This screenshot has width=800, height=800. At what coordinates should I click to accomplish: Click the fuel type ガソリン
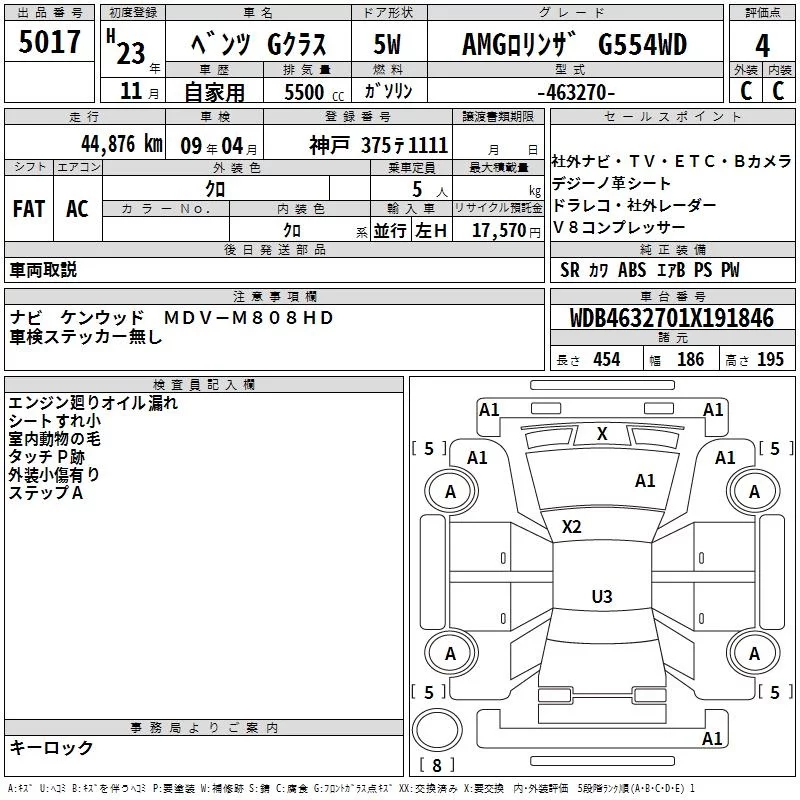tap(388, 91)
